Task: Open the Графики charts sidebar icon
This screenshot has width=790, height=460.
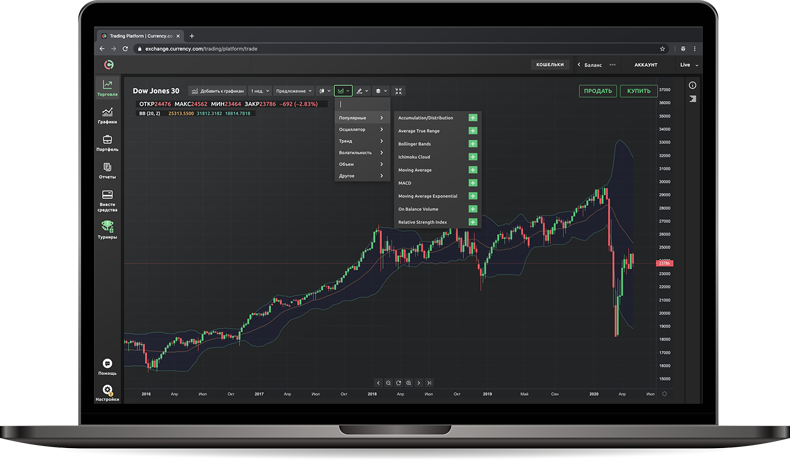Action: (107, 115)
